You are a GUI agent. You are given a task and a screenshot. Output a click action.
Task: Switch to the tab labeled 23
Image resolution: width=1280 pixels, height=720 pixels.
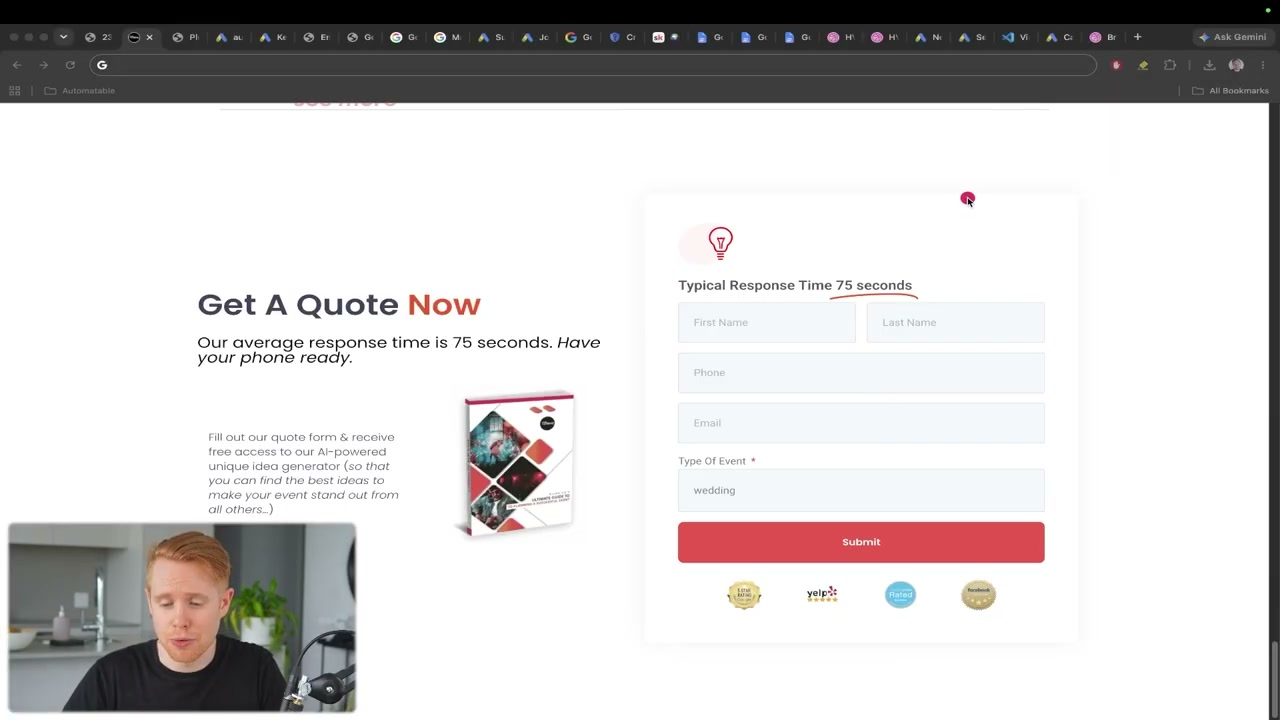coord(98,37)
